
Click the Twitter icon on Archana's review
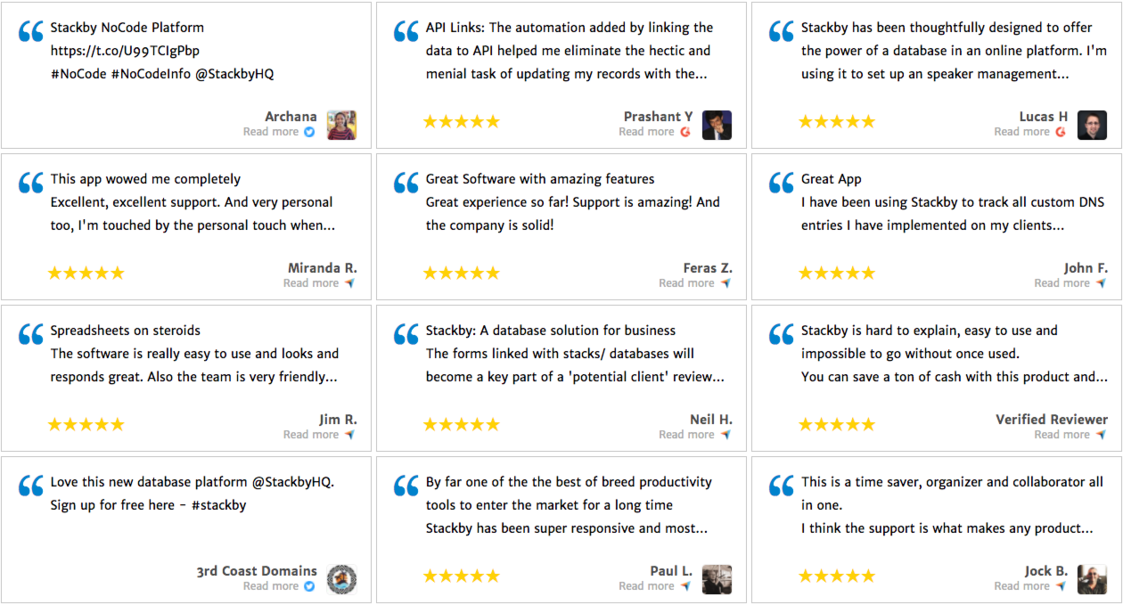pos(309,132)
